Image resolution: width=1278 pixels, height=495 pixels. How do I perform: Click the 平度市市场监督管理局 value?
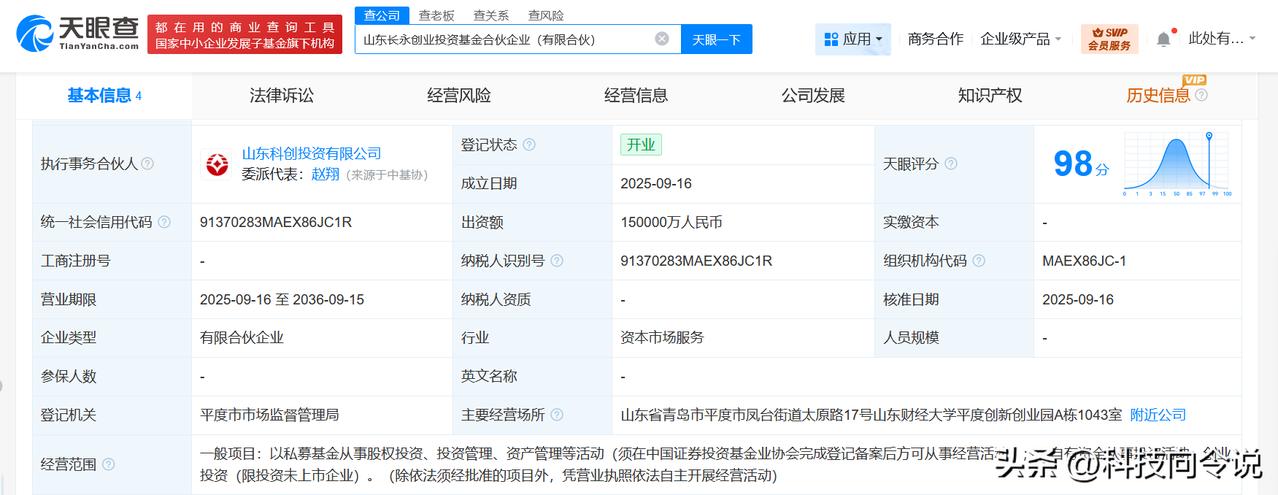[x=270, y=415]
